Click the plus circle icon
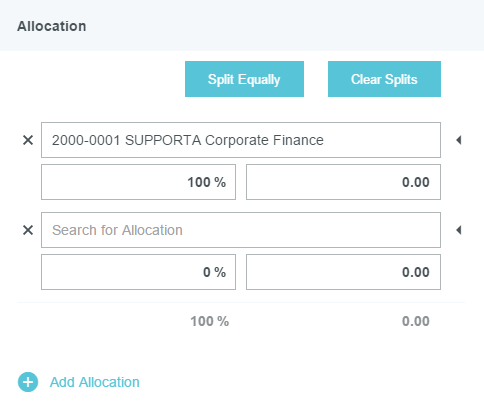This screenshot has height=414, width=484. tap(28, 382)
